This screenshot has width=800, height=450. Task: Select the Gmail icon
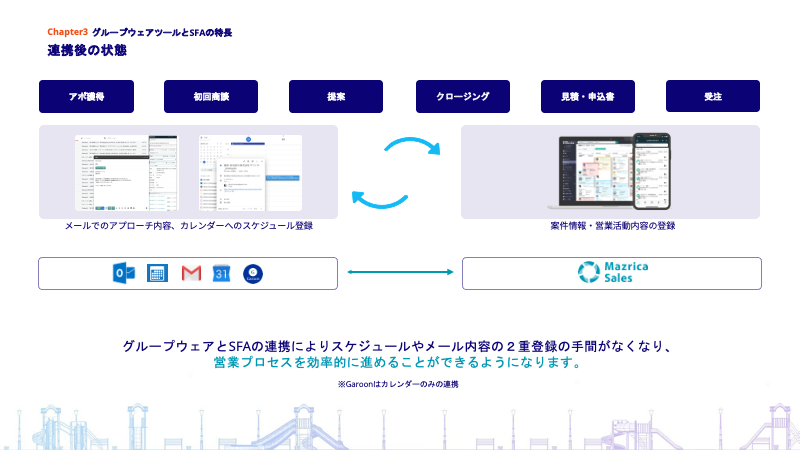point(190,273)
